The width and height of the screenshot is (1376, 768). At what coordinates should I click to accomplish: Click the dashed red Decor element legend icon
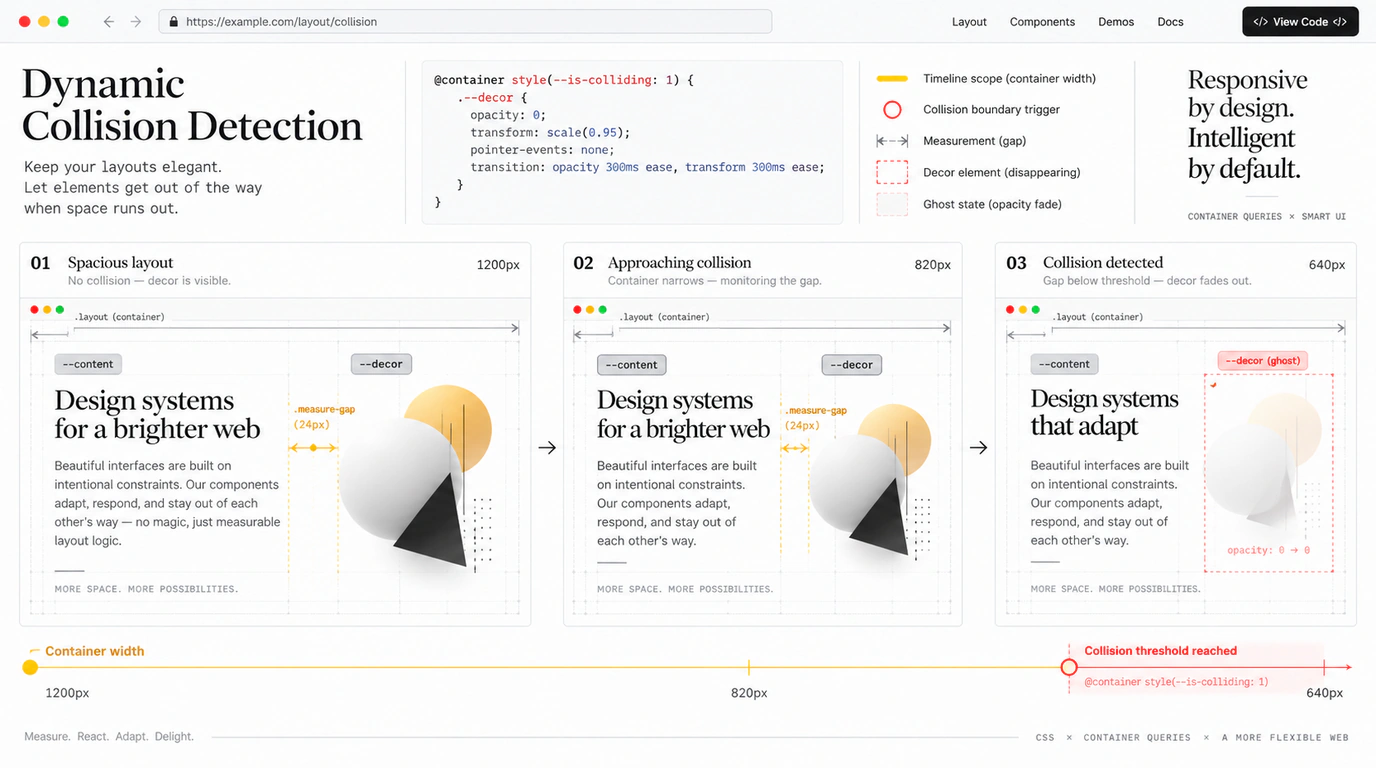pos(892,172)
